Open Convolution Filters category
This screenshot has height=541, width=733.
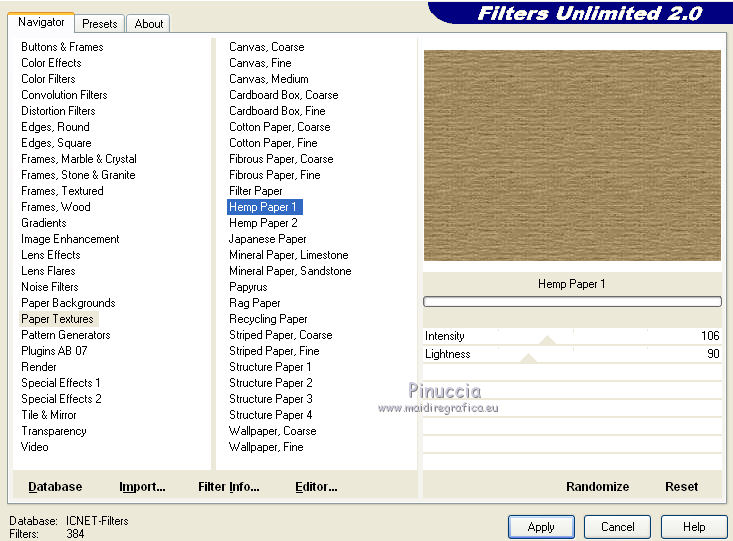tap(64, 95)
